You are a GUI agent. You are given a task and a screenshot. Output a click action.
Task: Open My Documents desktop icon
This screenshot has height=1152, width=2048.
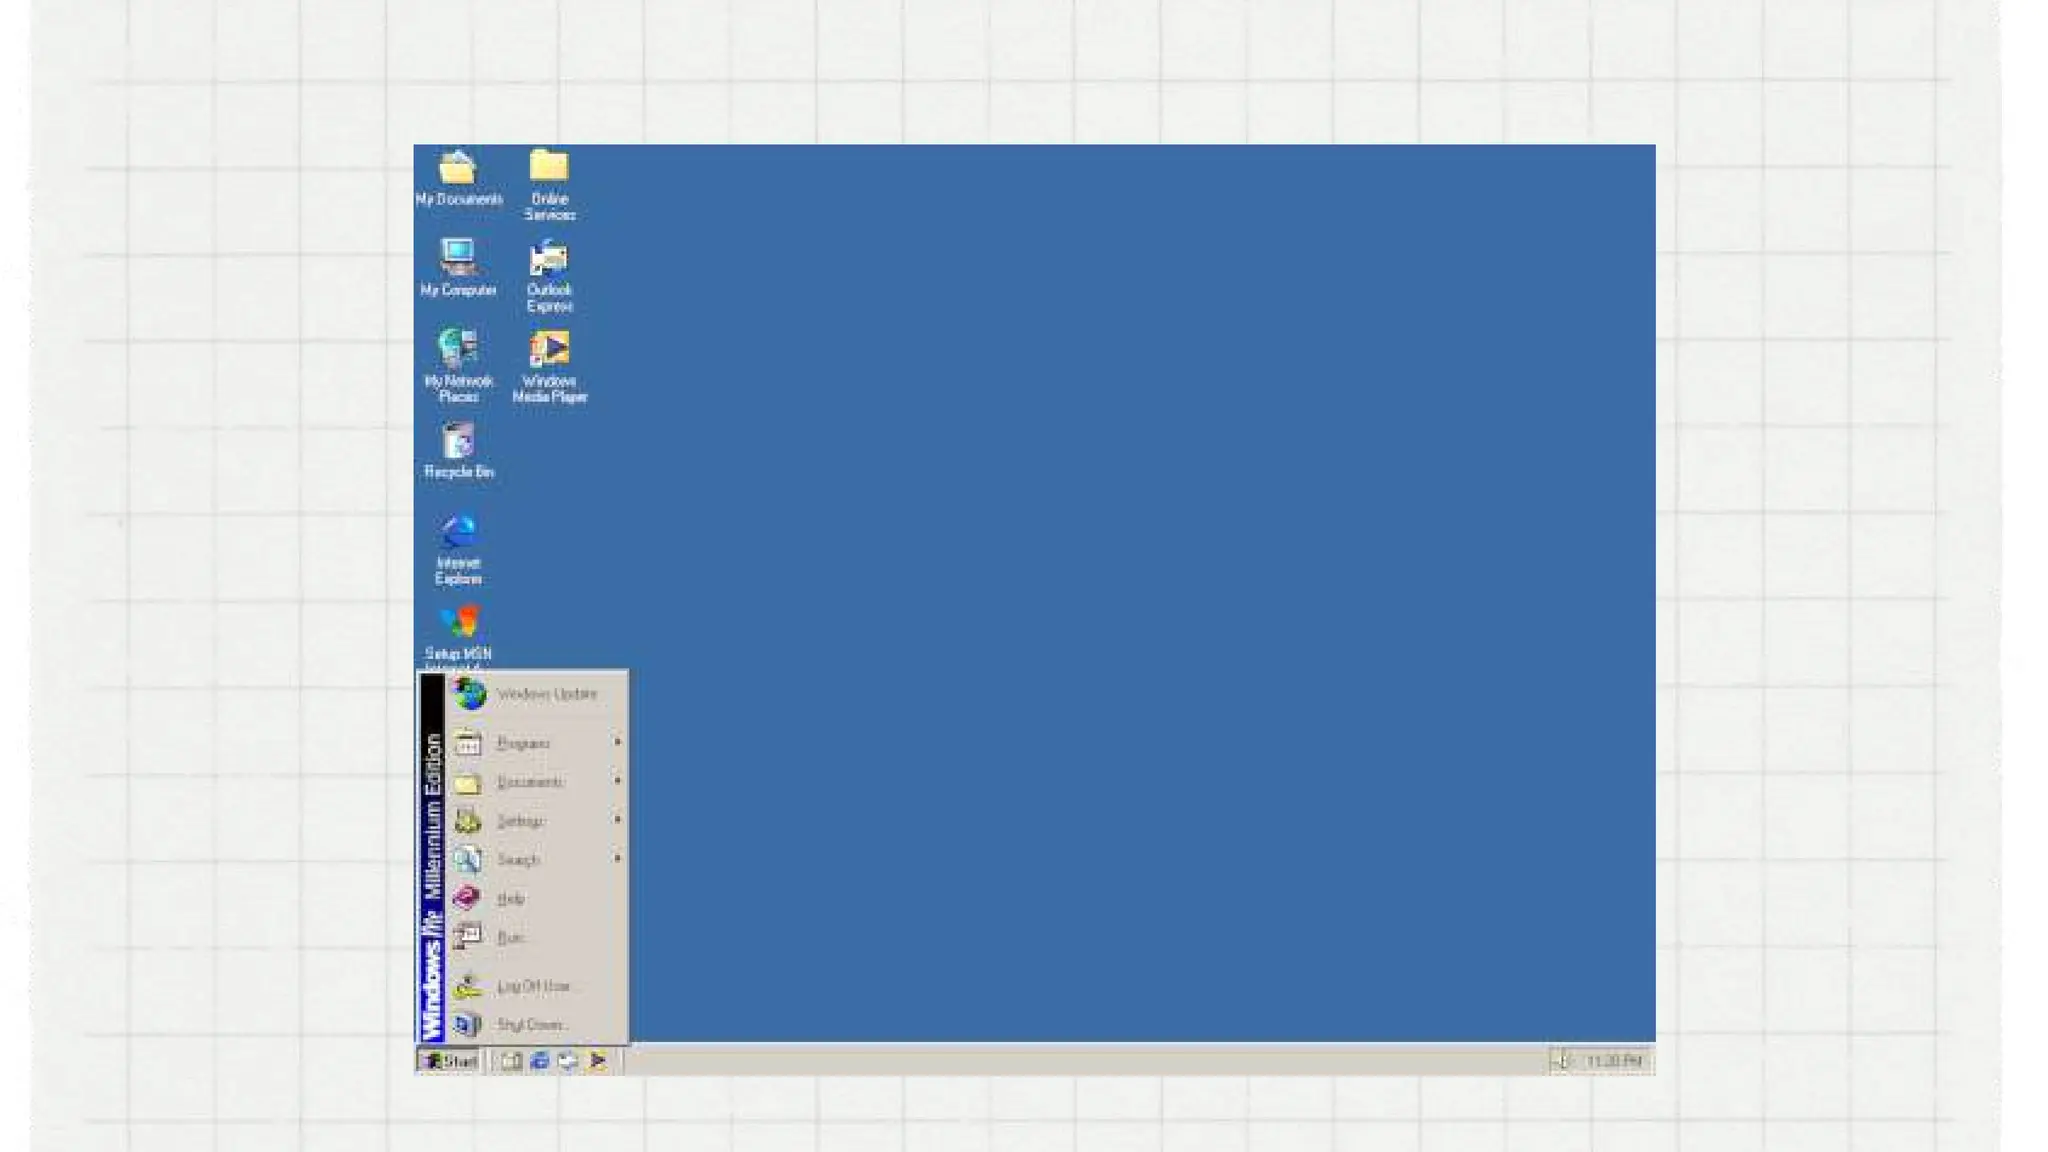point(458,169)
